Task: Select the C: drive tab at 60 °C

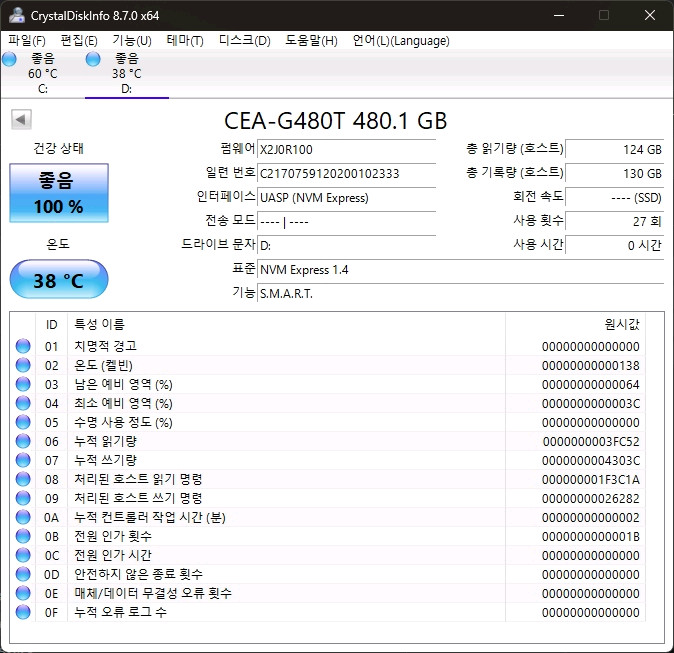Action: 43,74
